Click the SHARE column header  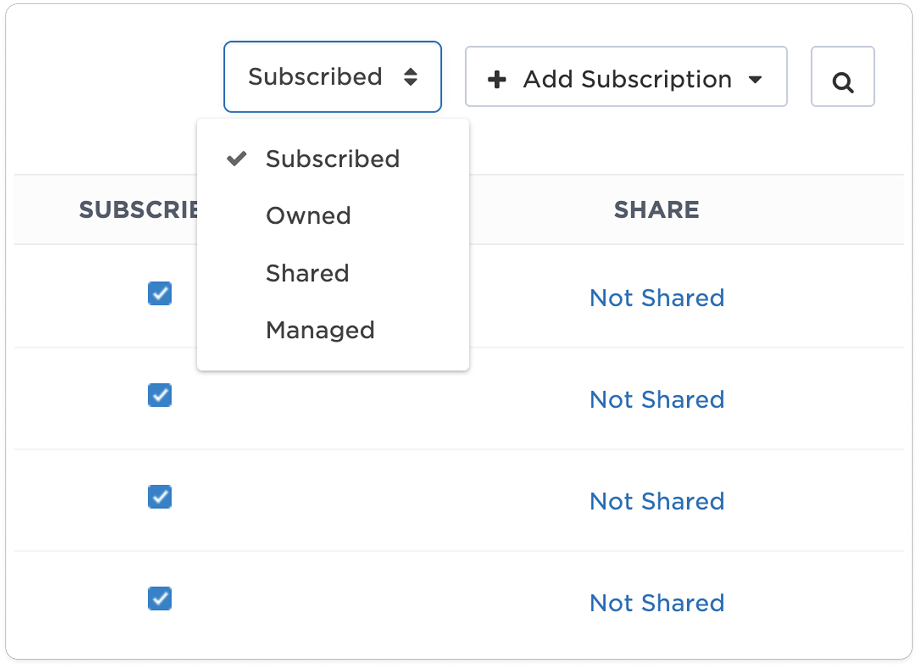tap(656, 210)
